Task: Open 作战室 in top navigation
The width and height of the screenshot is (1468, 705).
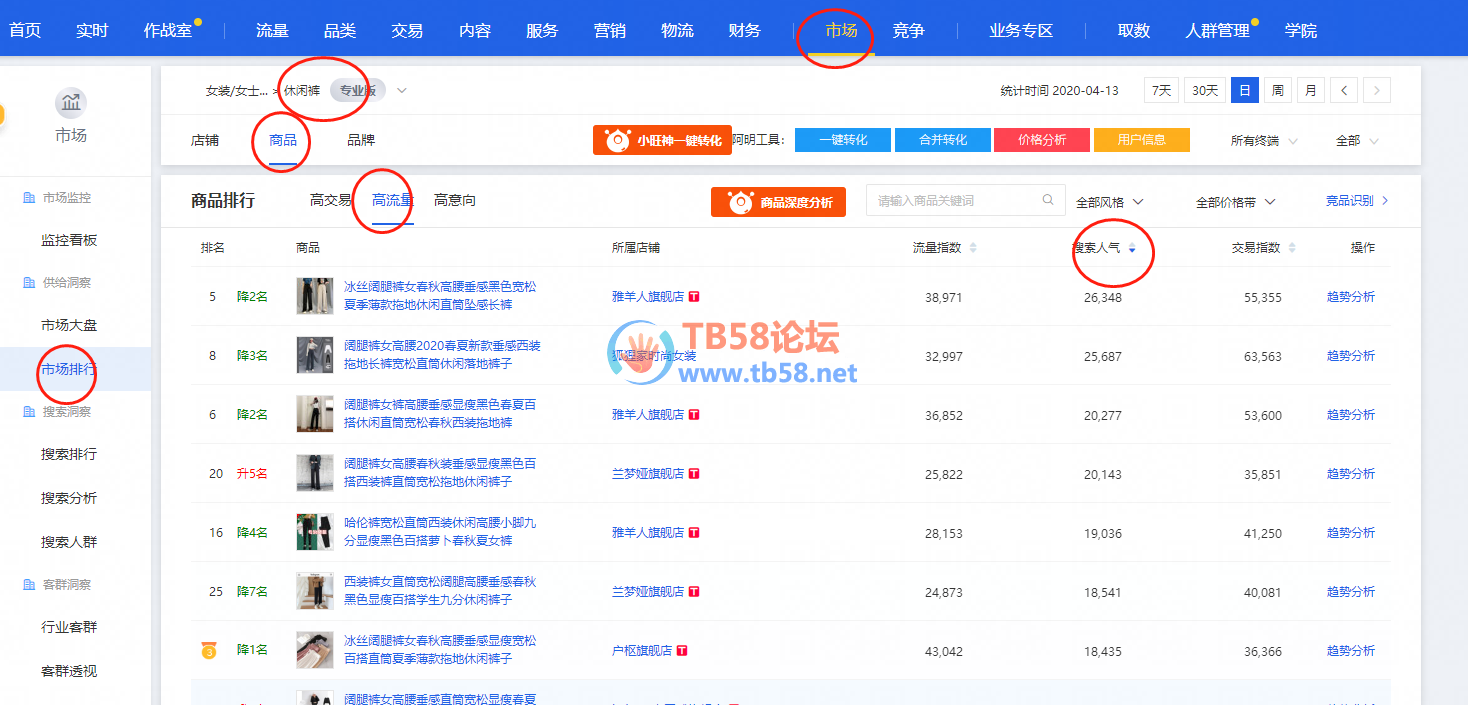Action: point(168,31)
